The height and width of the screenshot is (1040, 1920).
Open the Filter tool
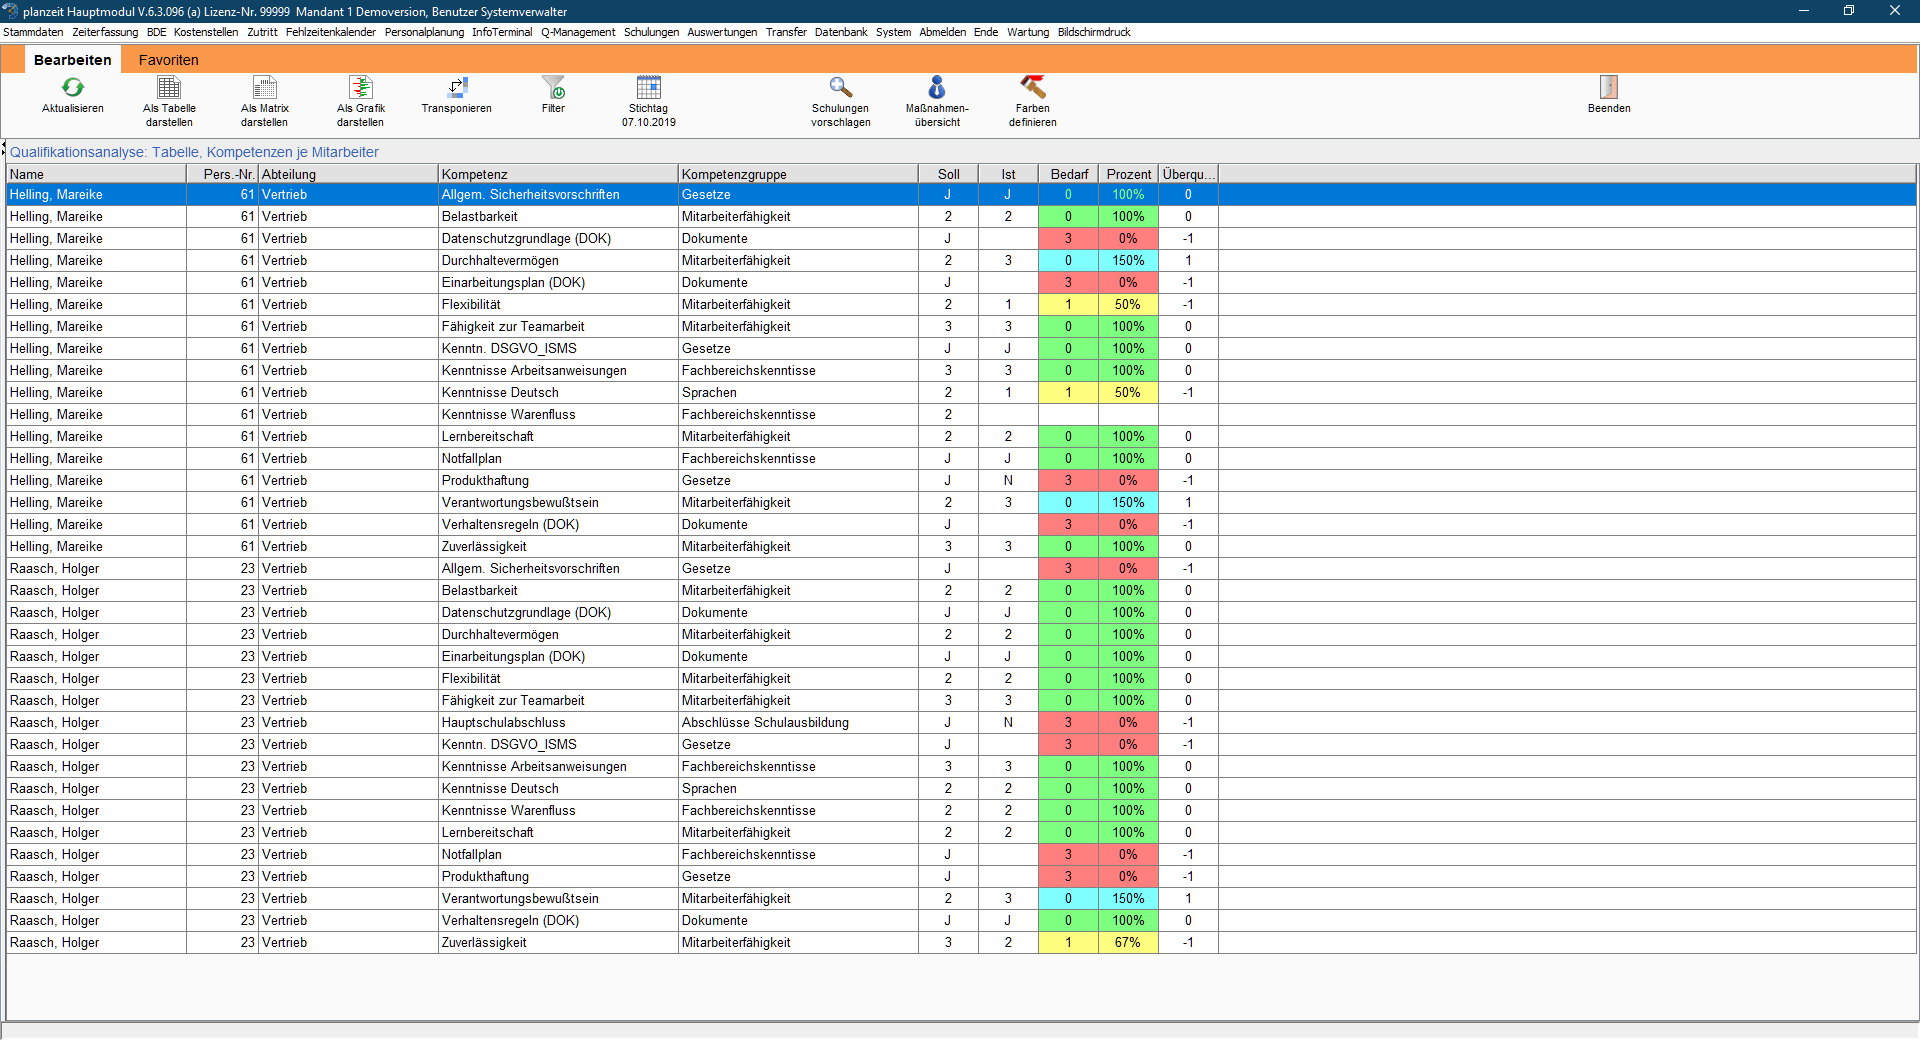click(553, 88)
